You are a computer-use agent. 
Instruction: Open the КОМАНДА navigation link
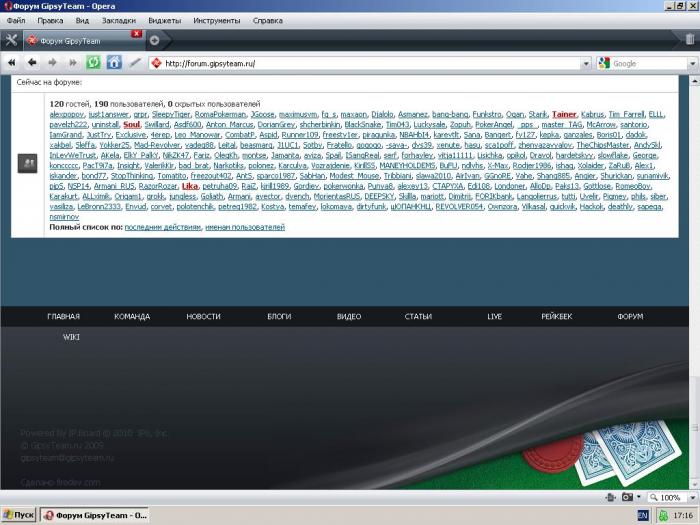pos(132,317)
